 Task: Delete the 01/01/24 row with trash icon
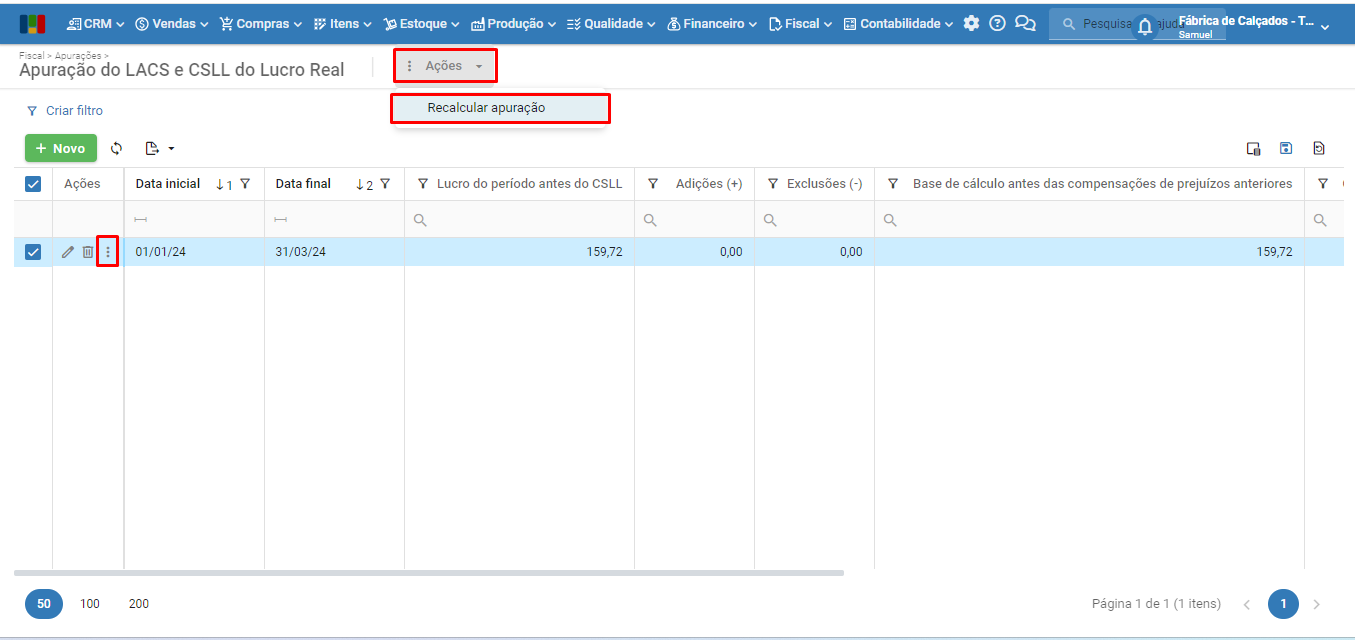(x=88, y=252)
